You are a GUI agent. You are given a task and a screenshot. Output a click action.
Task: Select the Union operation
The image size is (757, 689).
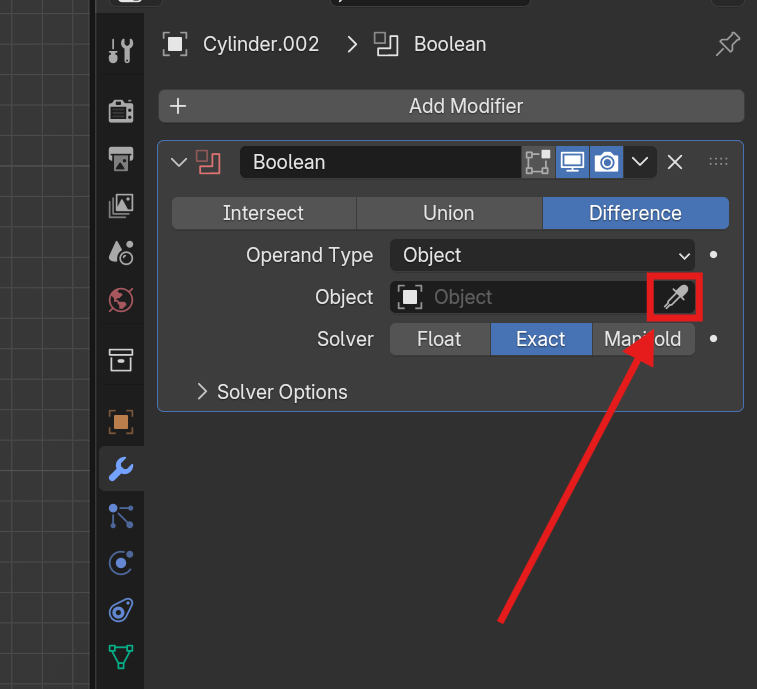coord(449,213)
